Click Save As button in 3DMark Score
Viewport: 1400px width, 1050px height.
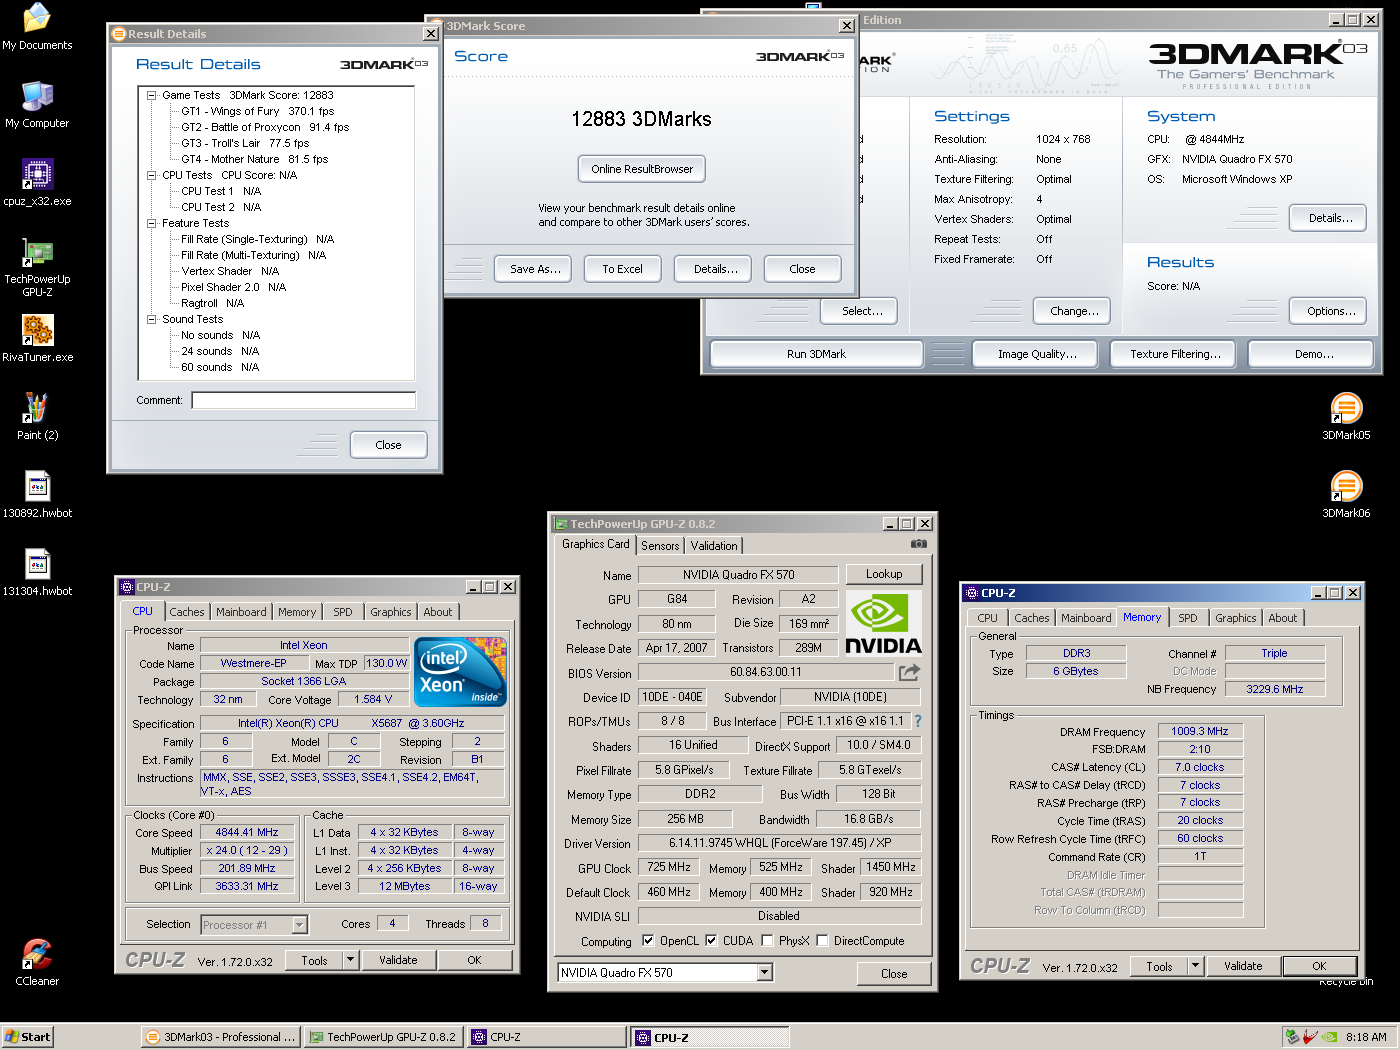pos(535,269)
